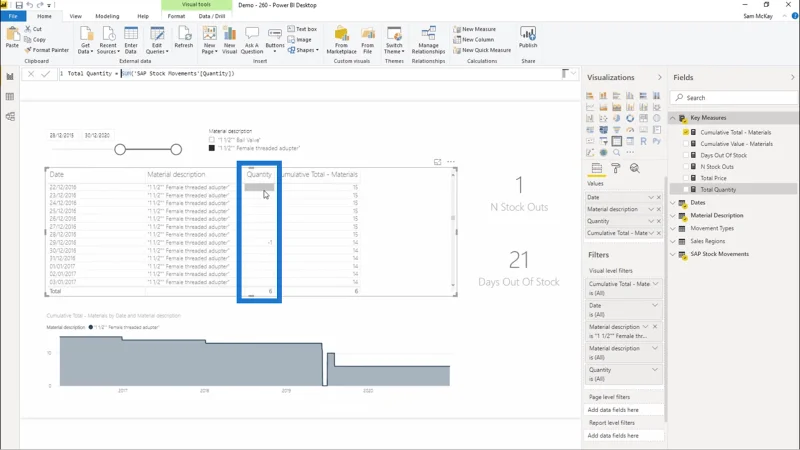800x450 pixels.
Task: Save the file using the title bar icon
Action: tap(19, 5)
